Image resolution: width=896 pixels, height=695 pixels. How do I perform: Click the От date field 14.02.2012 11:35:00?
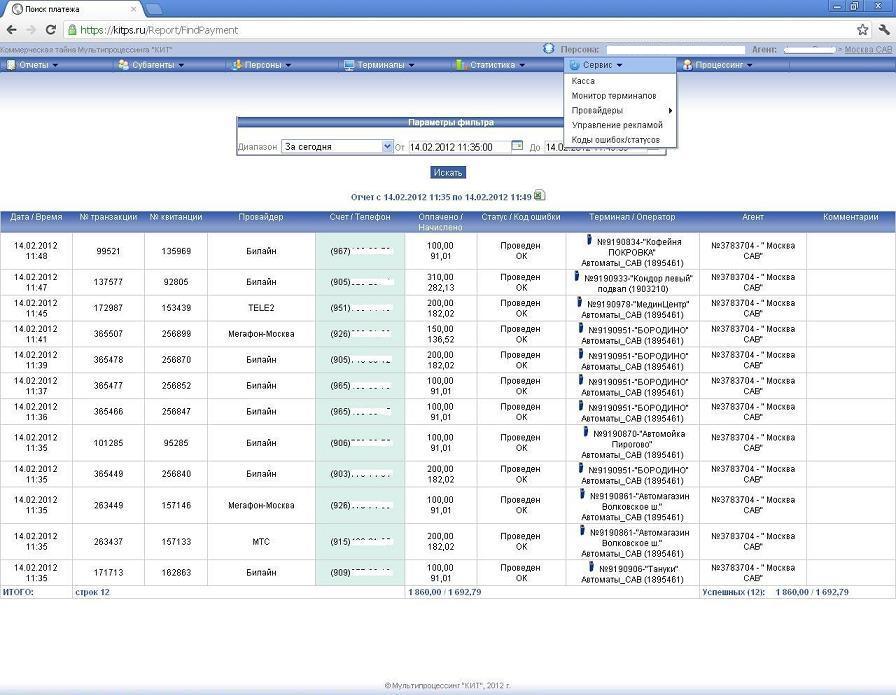point(459,147)
